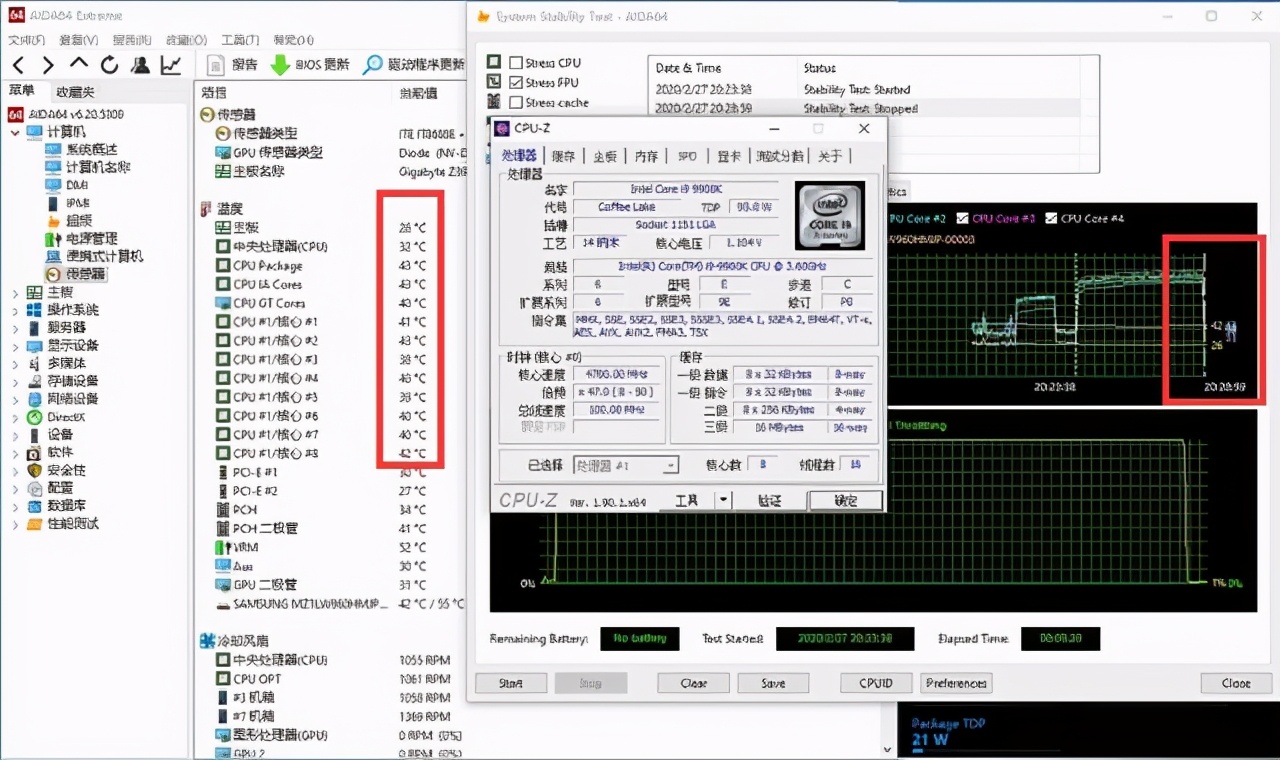Expand the 操作系统 tree node arrow
The width and height of the screenshot is (1280, 760).
[x=15, y=310]
